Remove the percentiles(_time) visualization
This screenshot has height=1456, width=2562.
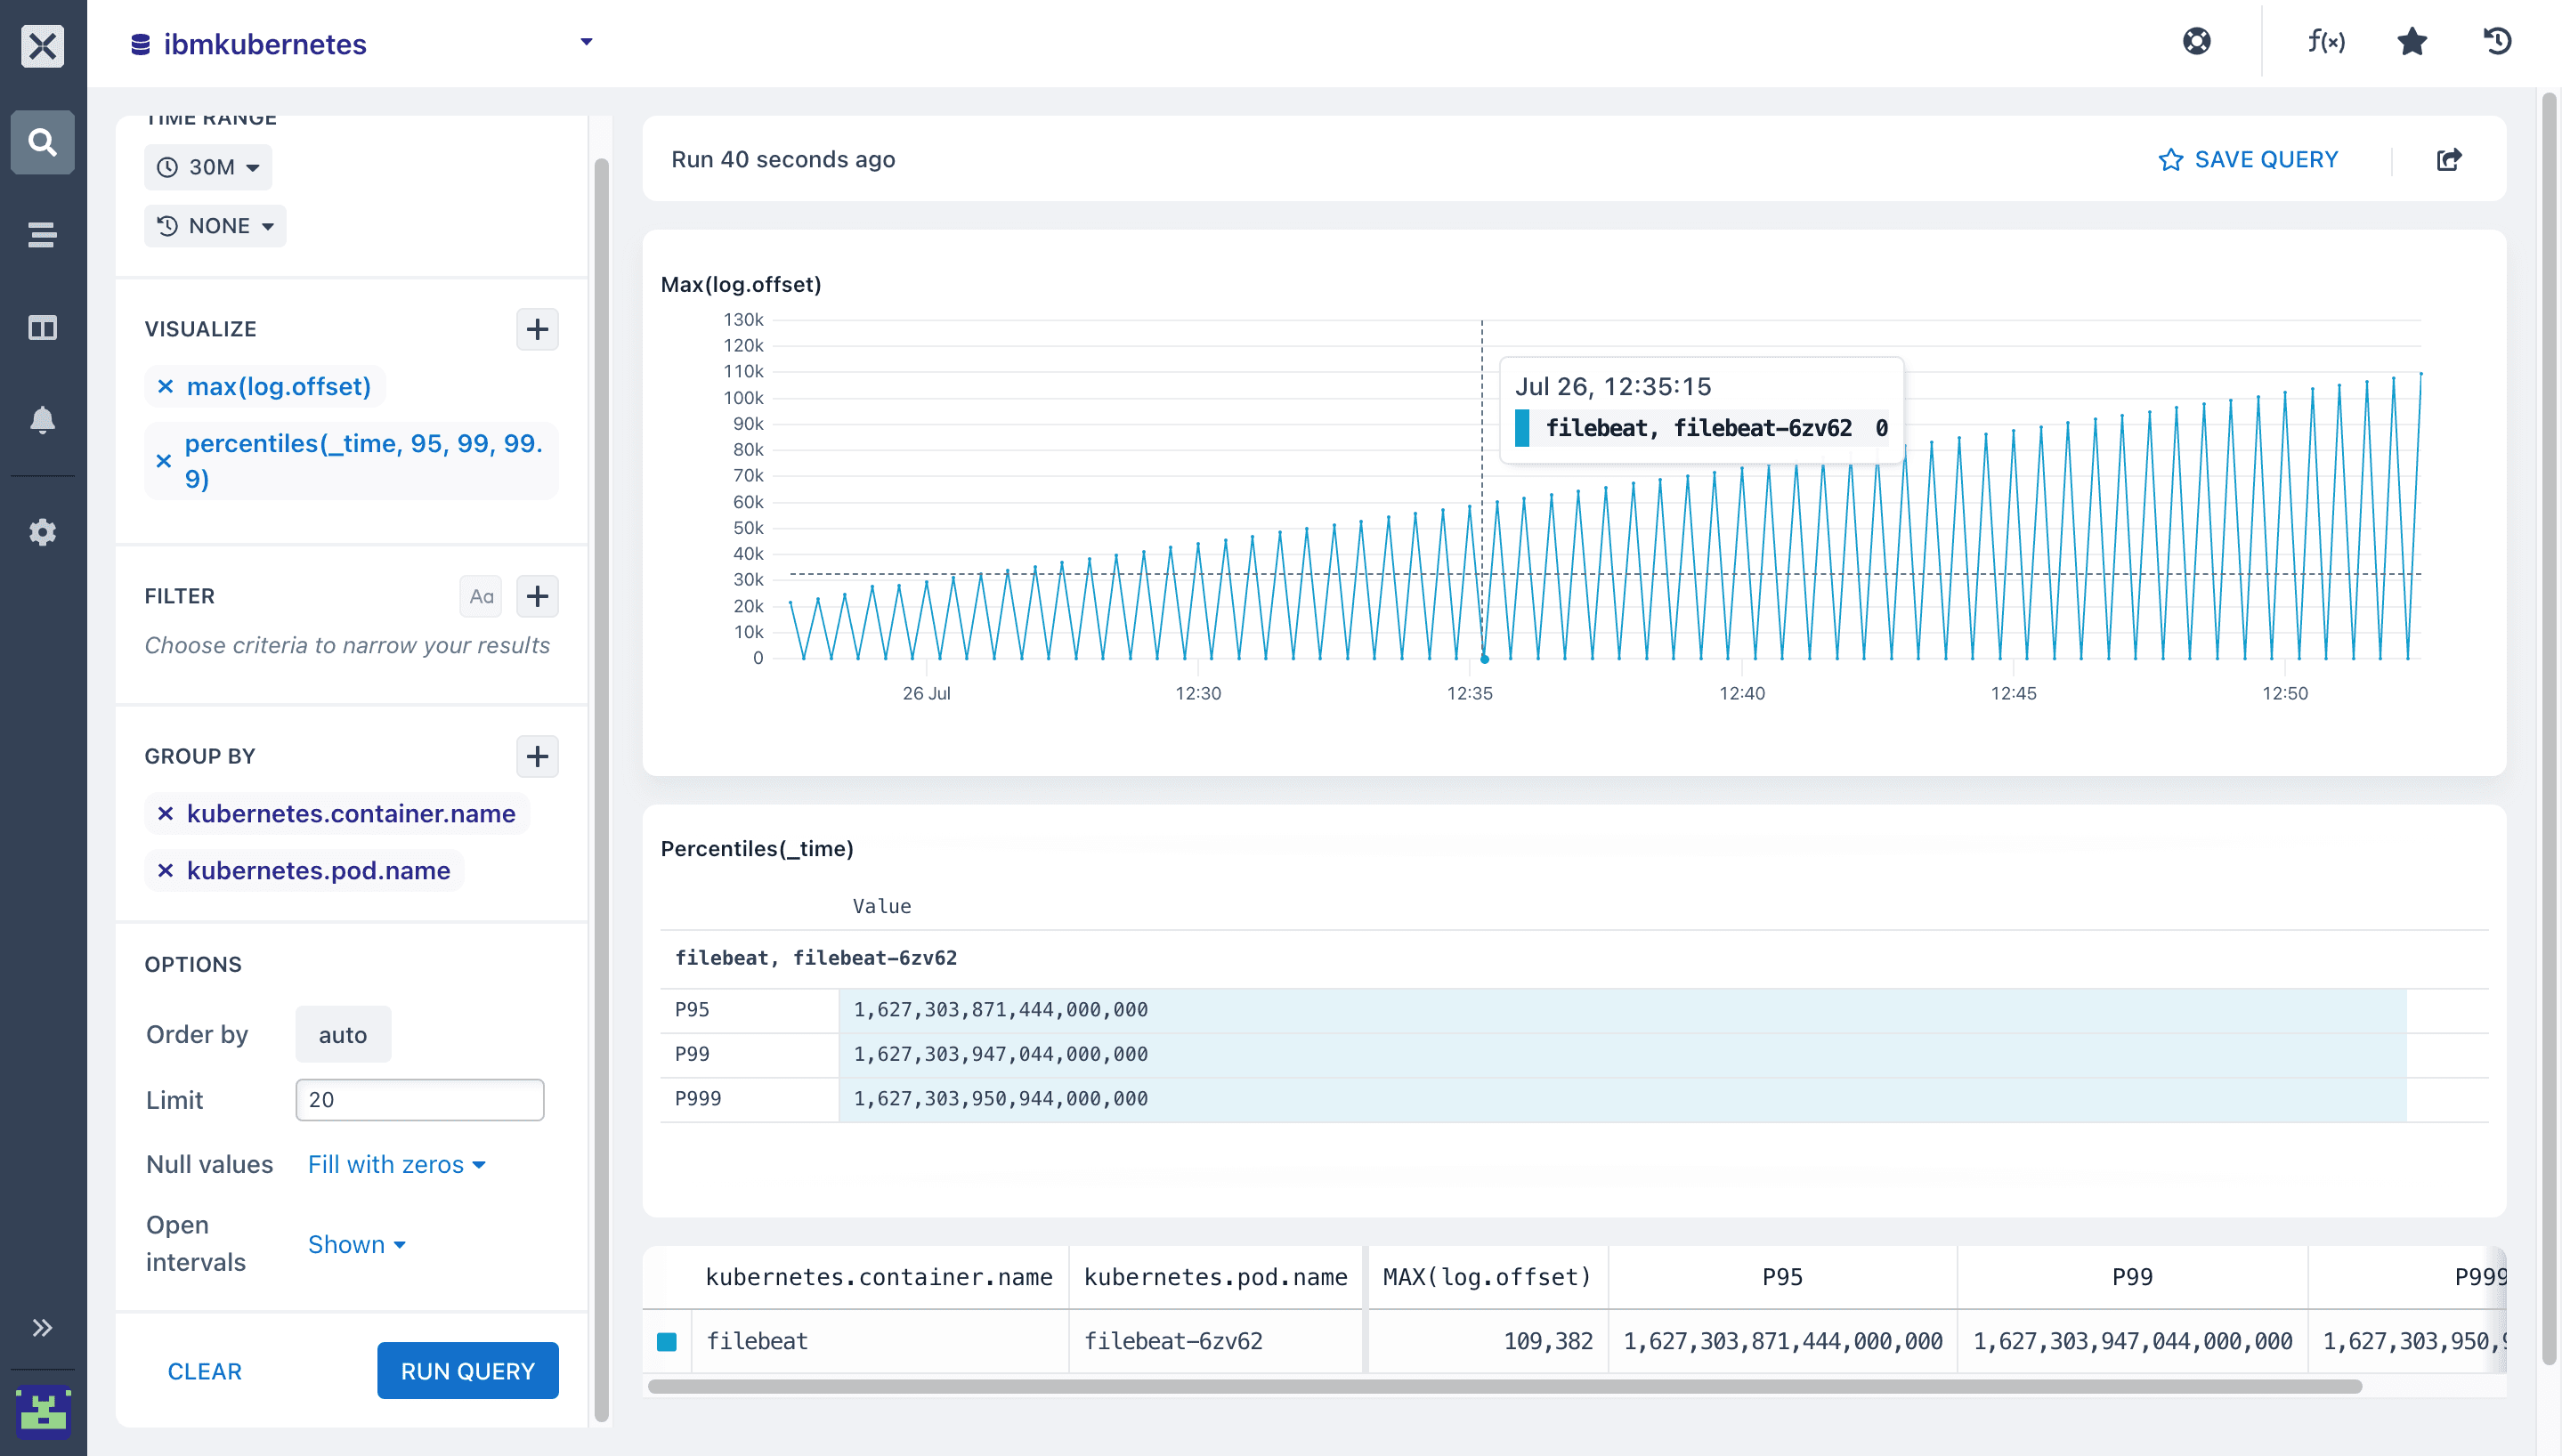[164, 461]
